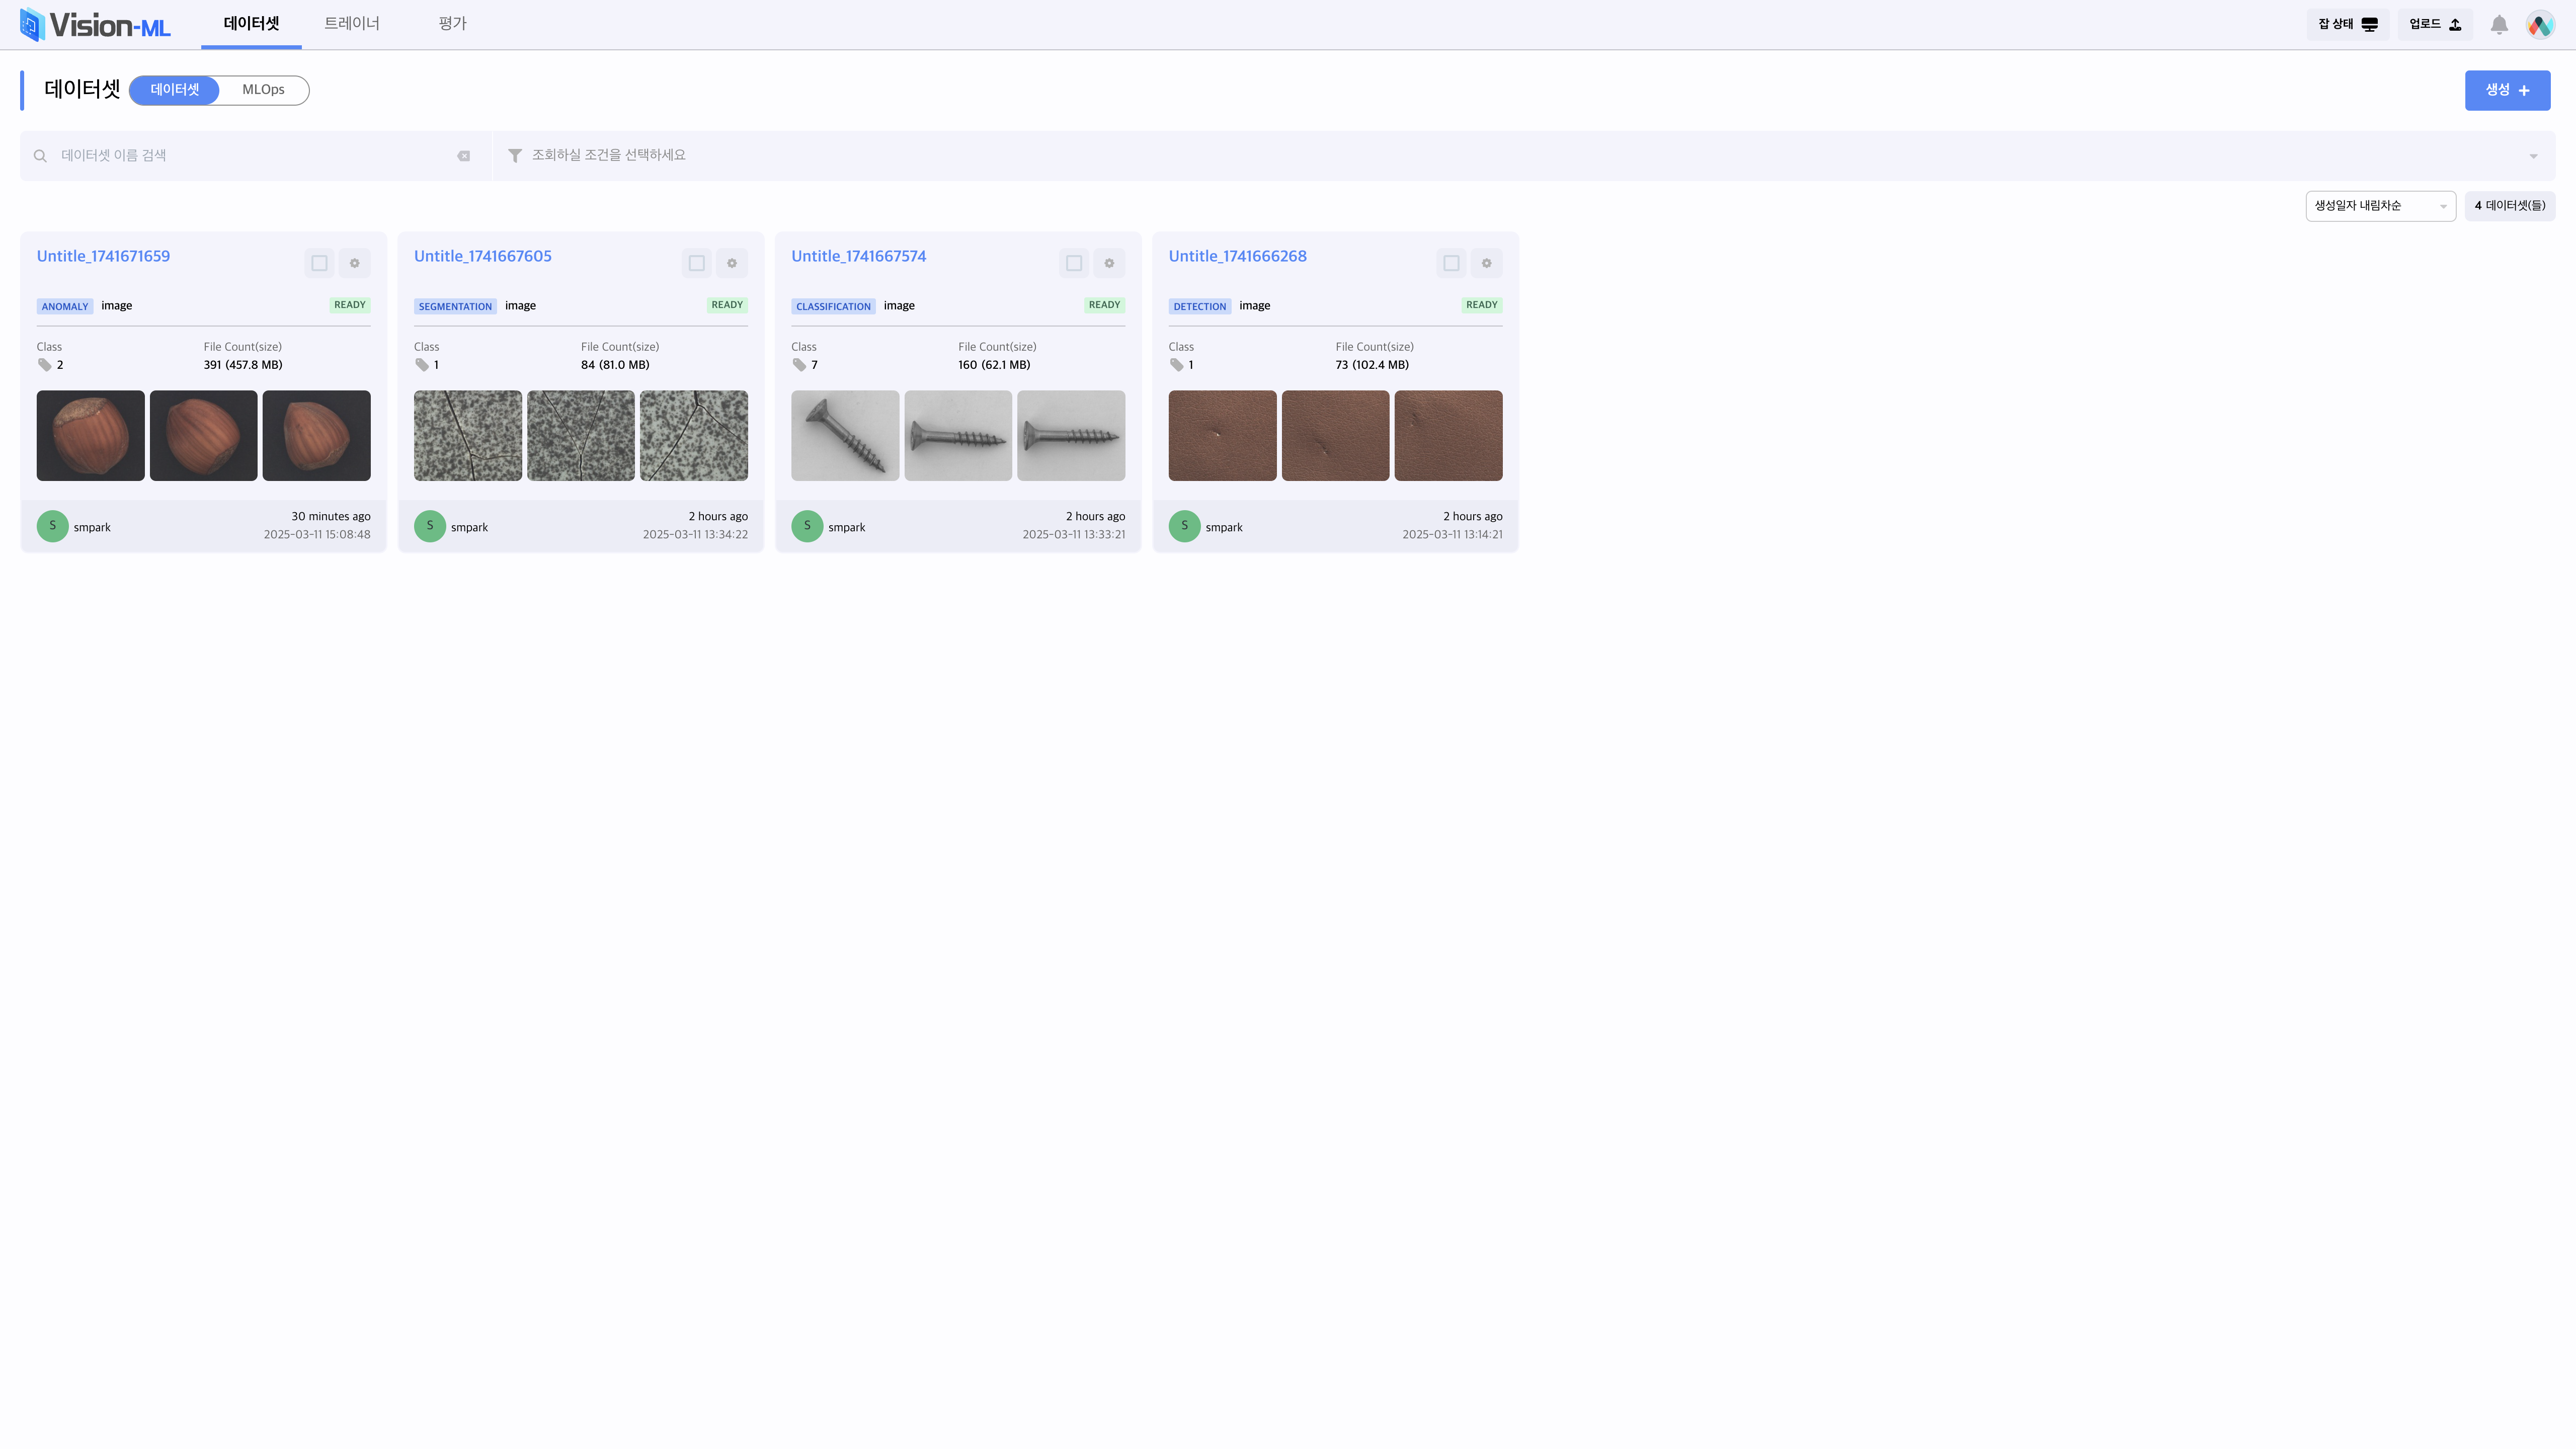Click the 업로드 upload button
2576x1449 pixels.
click(2434, 24)
